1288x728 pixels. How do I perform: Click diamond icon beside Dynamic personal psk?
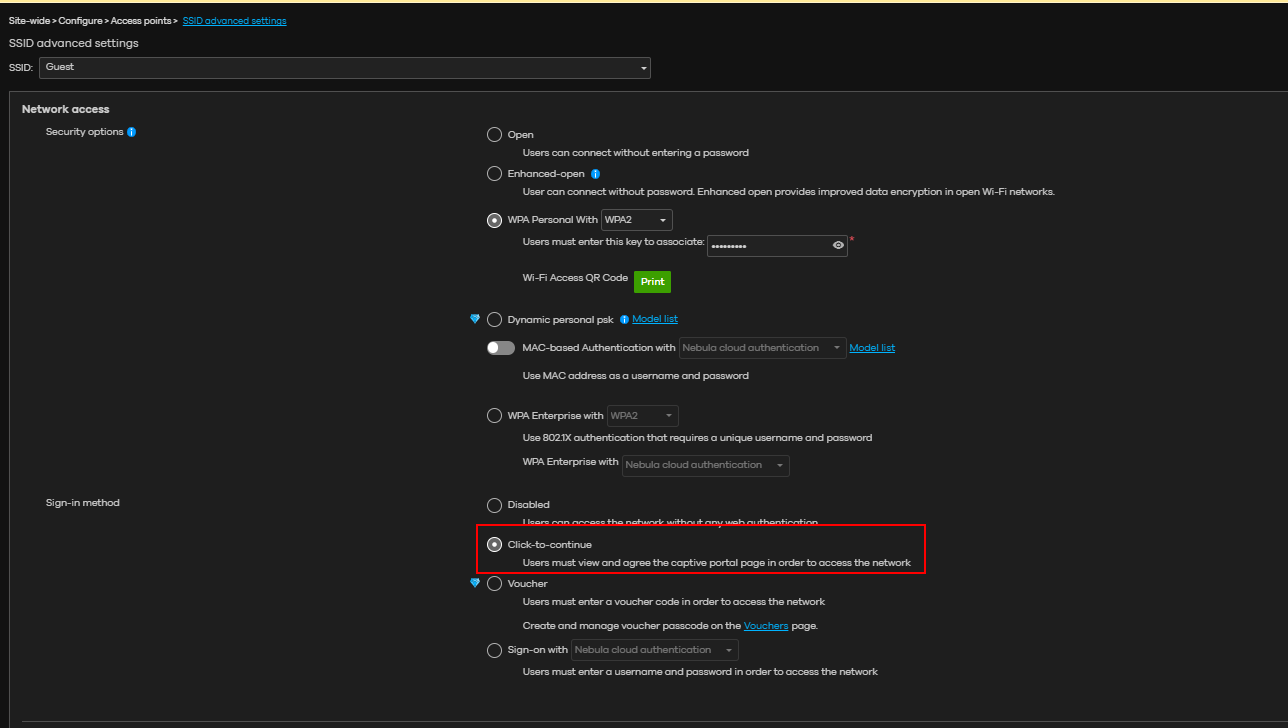click(475, 319)
